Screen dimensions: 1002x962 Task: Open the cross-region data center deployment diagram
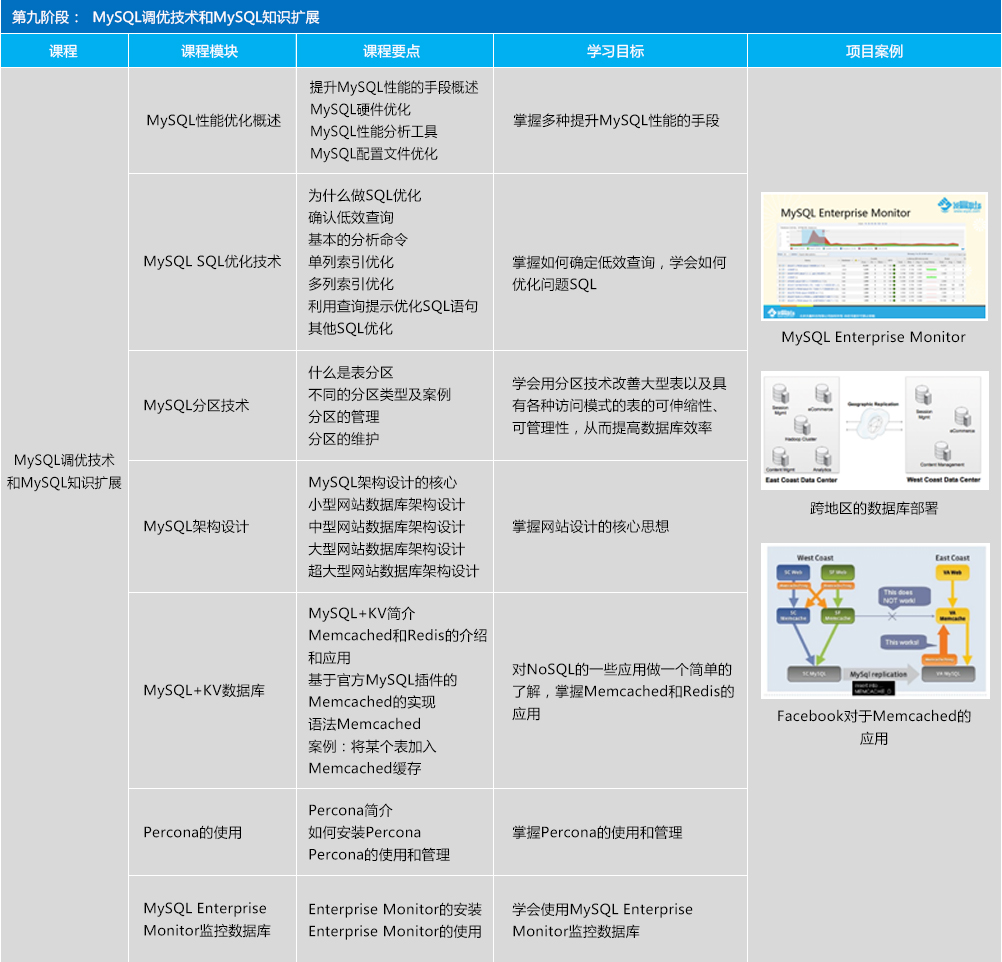[874, 430]
